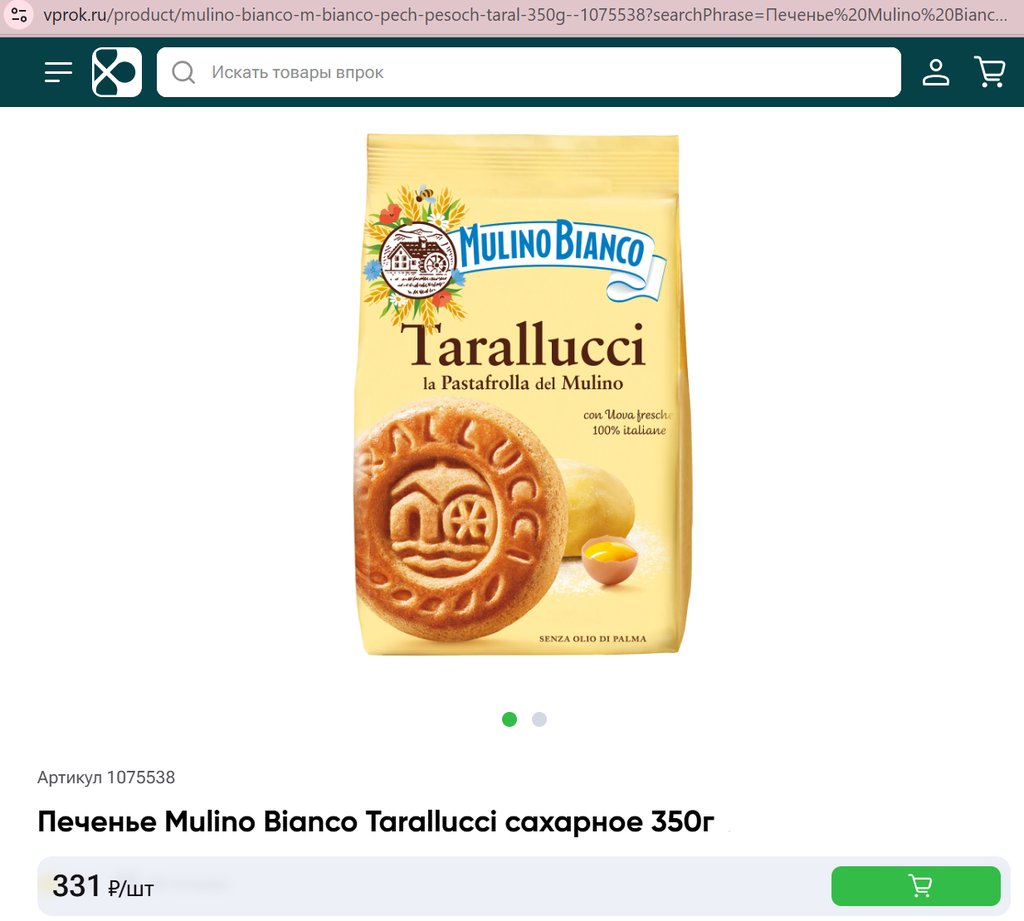Open the Tarallucci product photo
Image resolution: width=1024 pixels, height=921 pixels.
[x=522, y=394]
